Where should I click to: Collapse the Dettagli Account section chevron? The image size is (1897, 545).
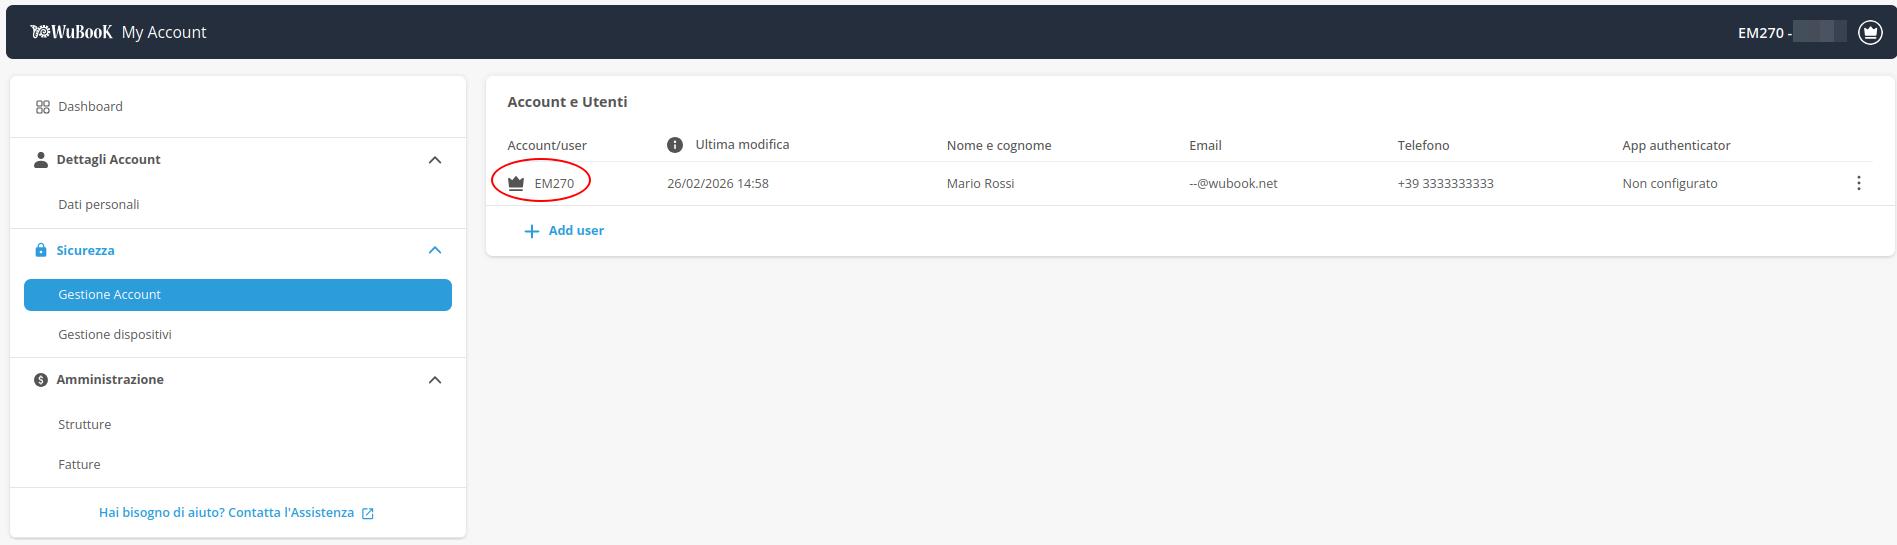point(434,160)
